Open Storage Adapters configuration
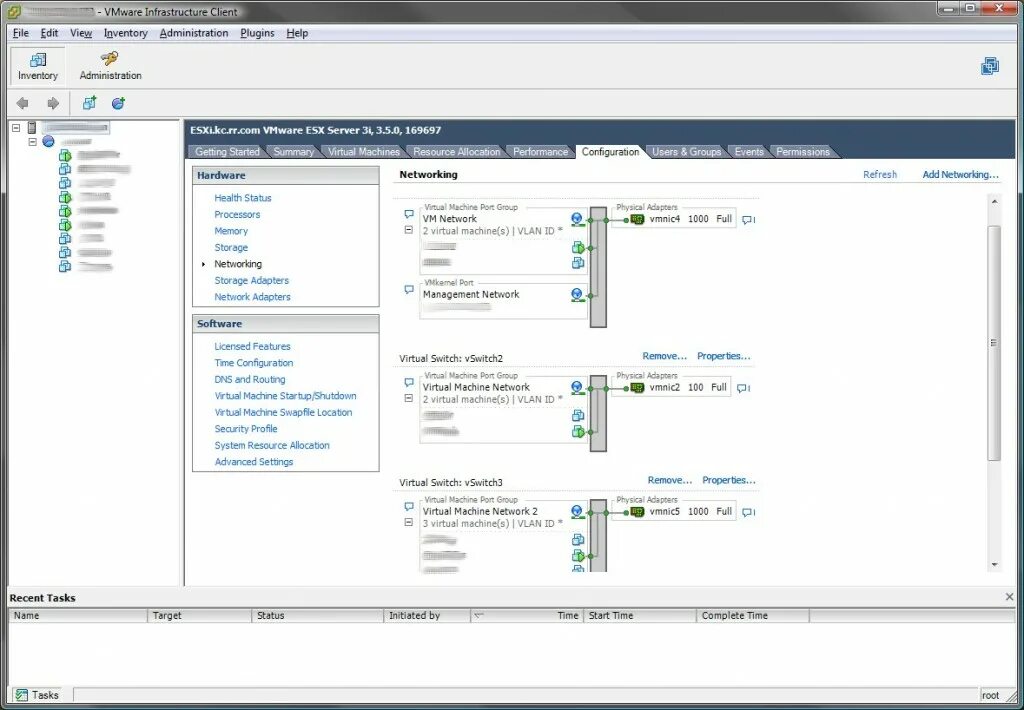 (251, 280)
